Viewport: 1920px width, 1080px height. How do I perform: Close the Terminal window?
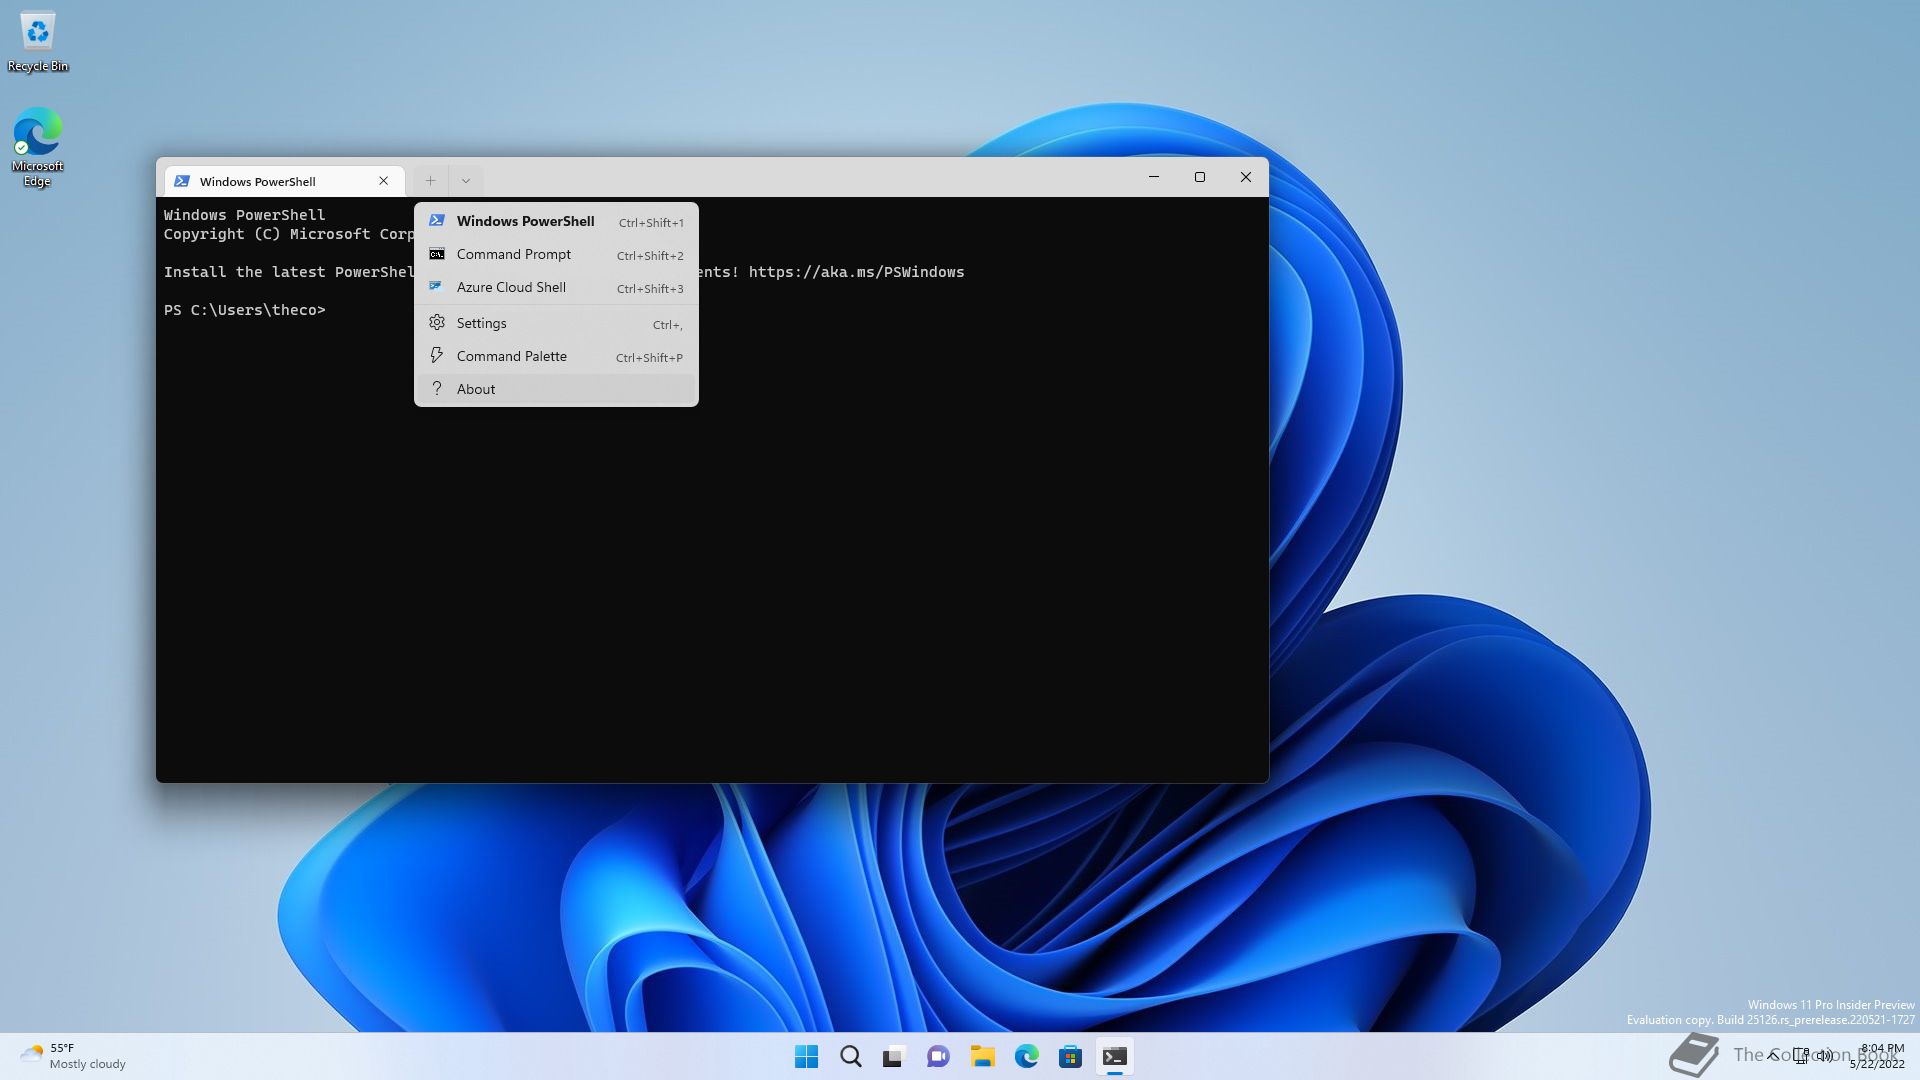(1246, 177)
